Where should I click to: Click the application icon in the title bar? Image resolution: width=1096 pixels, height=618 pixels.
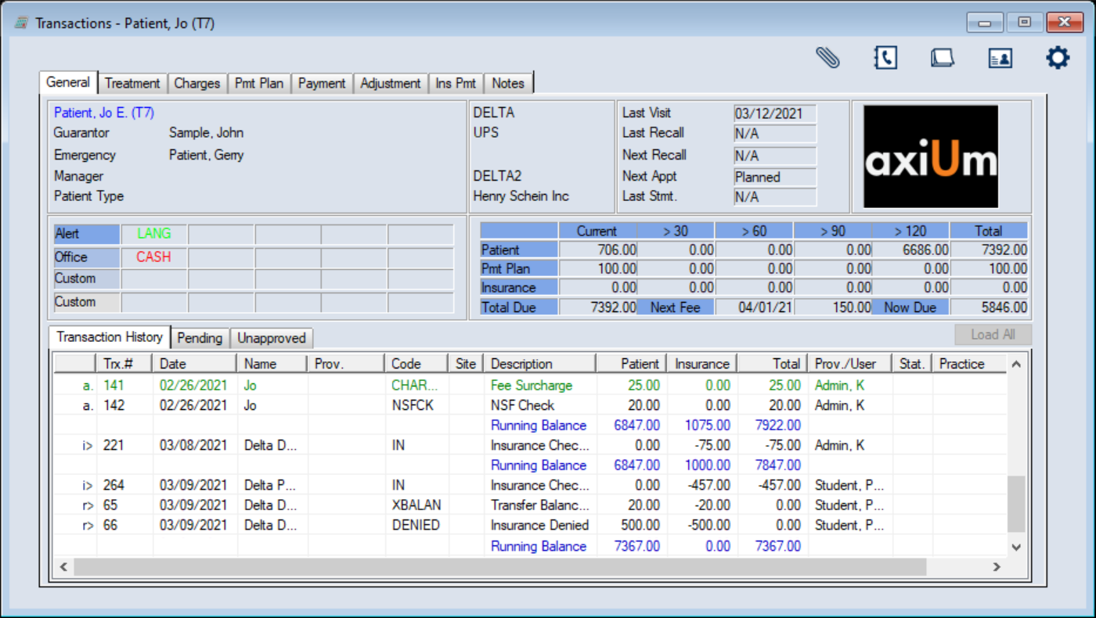pyautogui.click(x=20, y=22)
